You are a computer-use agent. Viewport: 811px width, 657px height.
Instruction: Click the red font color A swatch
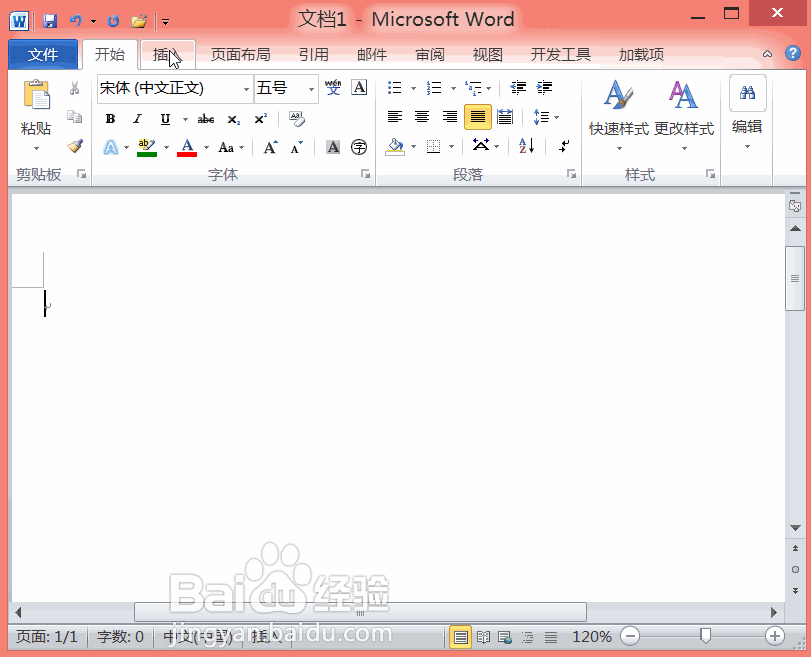pyautogui.click(x=187, y=147)
